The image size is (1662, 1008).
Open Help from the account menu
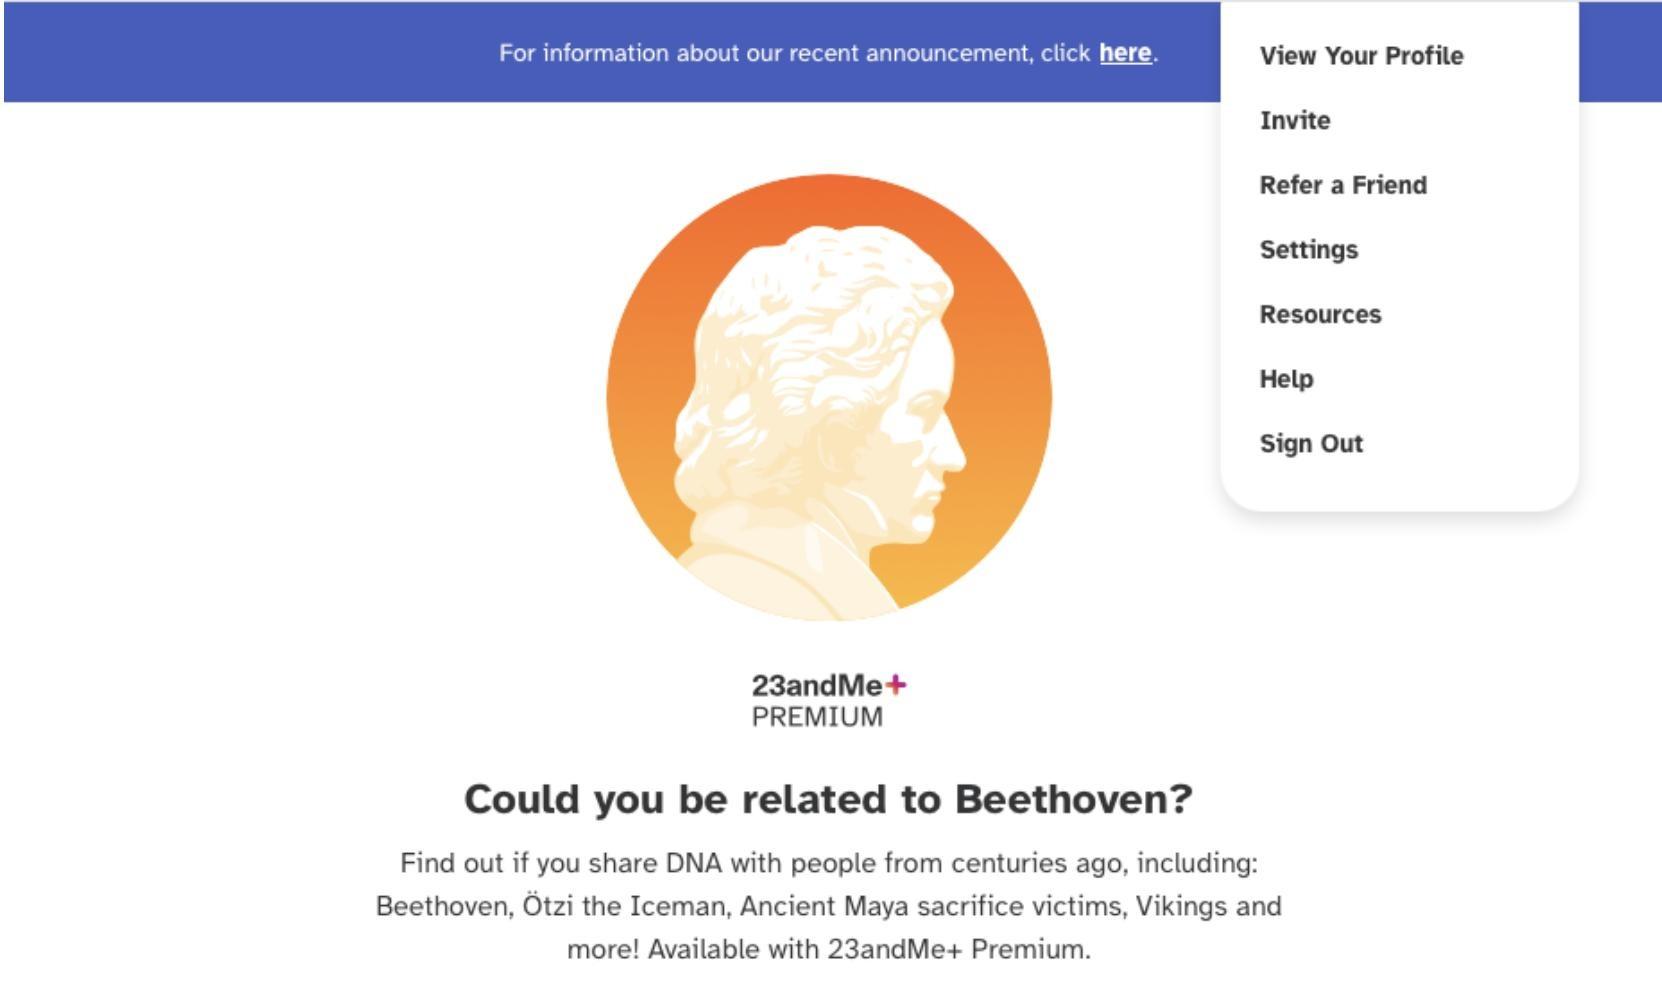1287,379
